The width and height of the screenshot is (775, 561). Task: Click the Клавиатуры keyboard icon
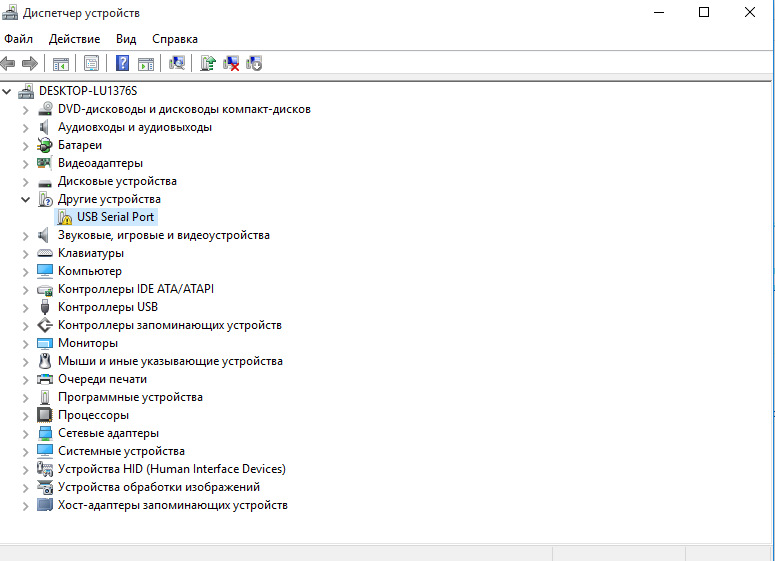click(x=44, y=253)
